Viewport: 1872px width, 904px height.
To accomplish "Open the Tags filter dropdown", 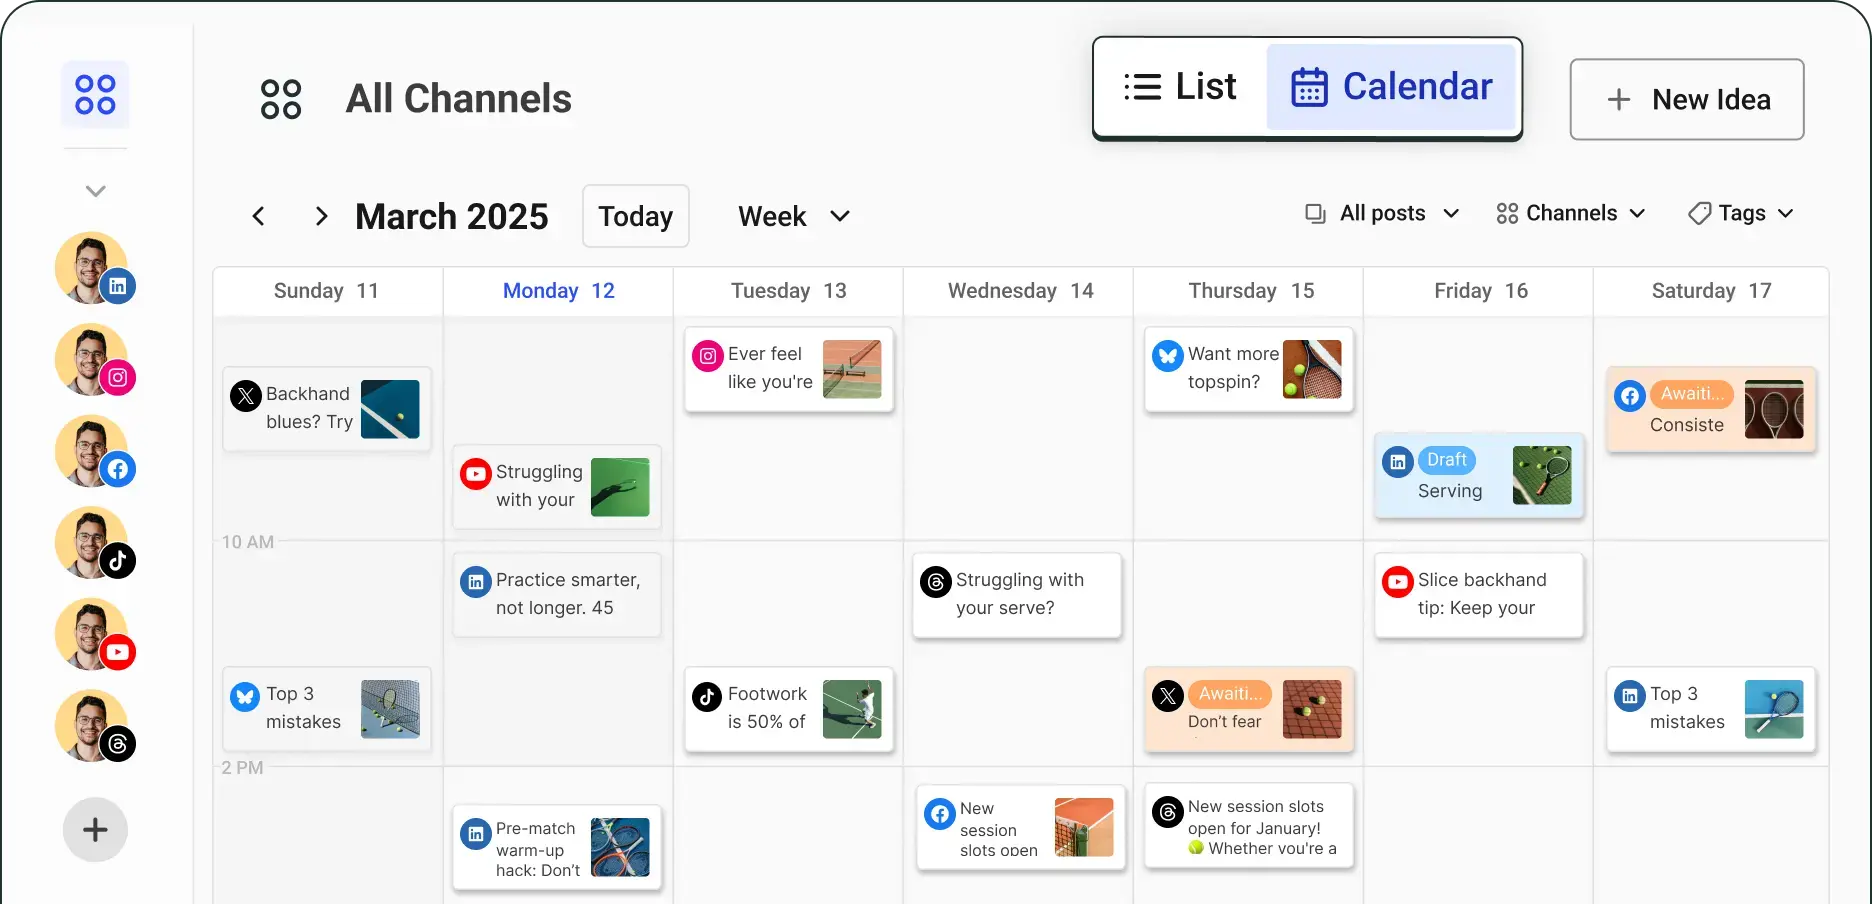I will pyautogui.click(x=1740, y=213).
